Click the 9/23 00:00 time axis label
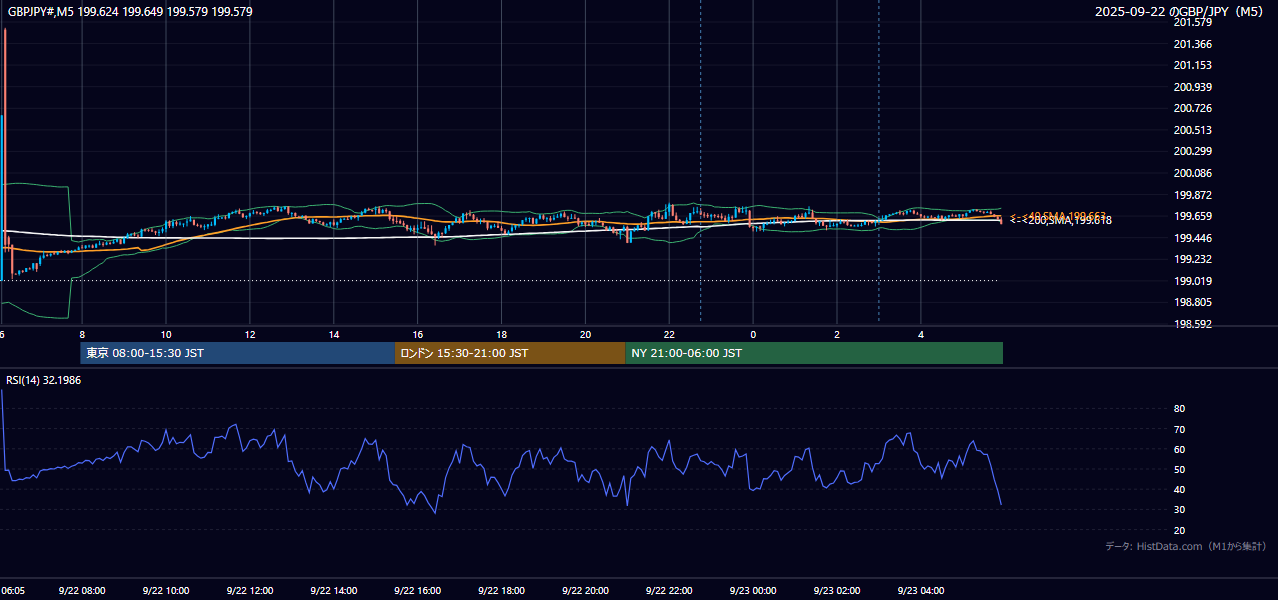 pos(754,591)
